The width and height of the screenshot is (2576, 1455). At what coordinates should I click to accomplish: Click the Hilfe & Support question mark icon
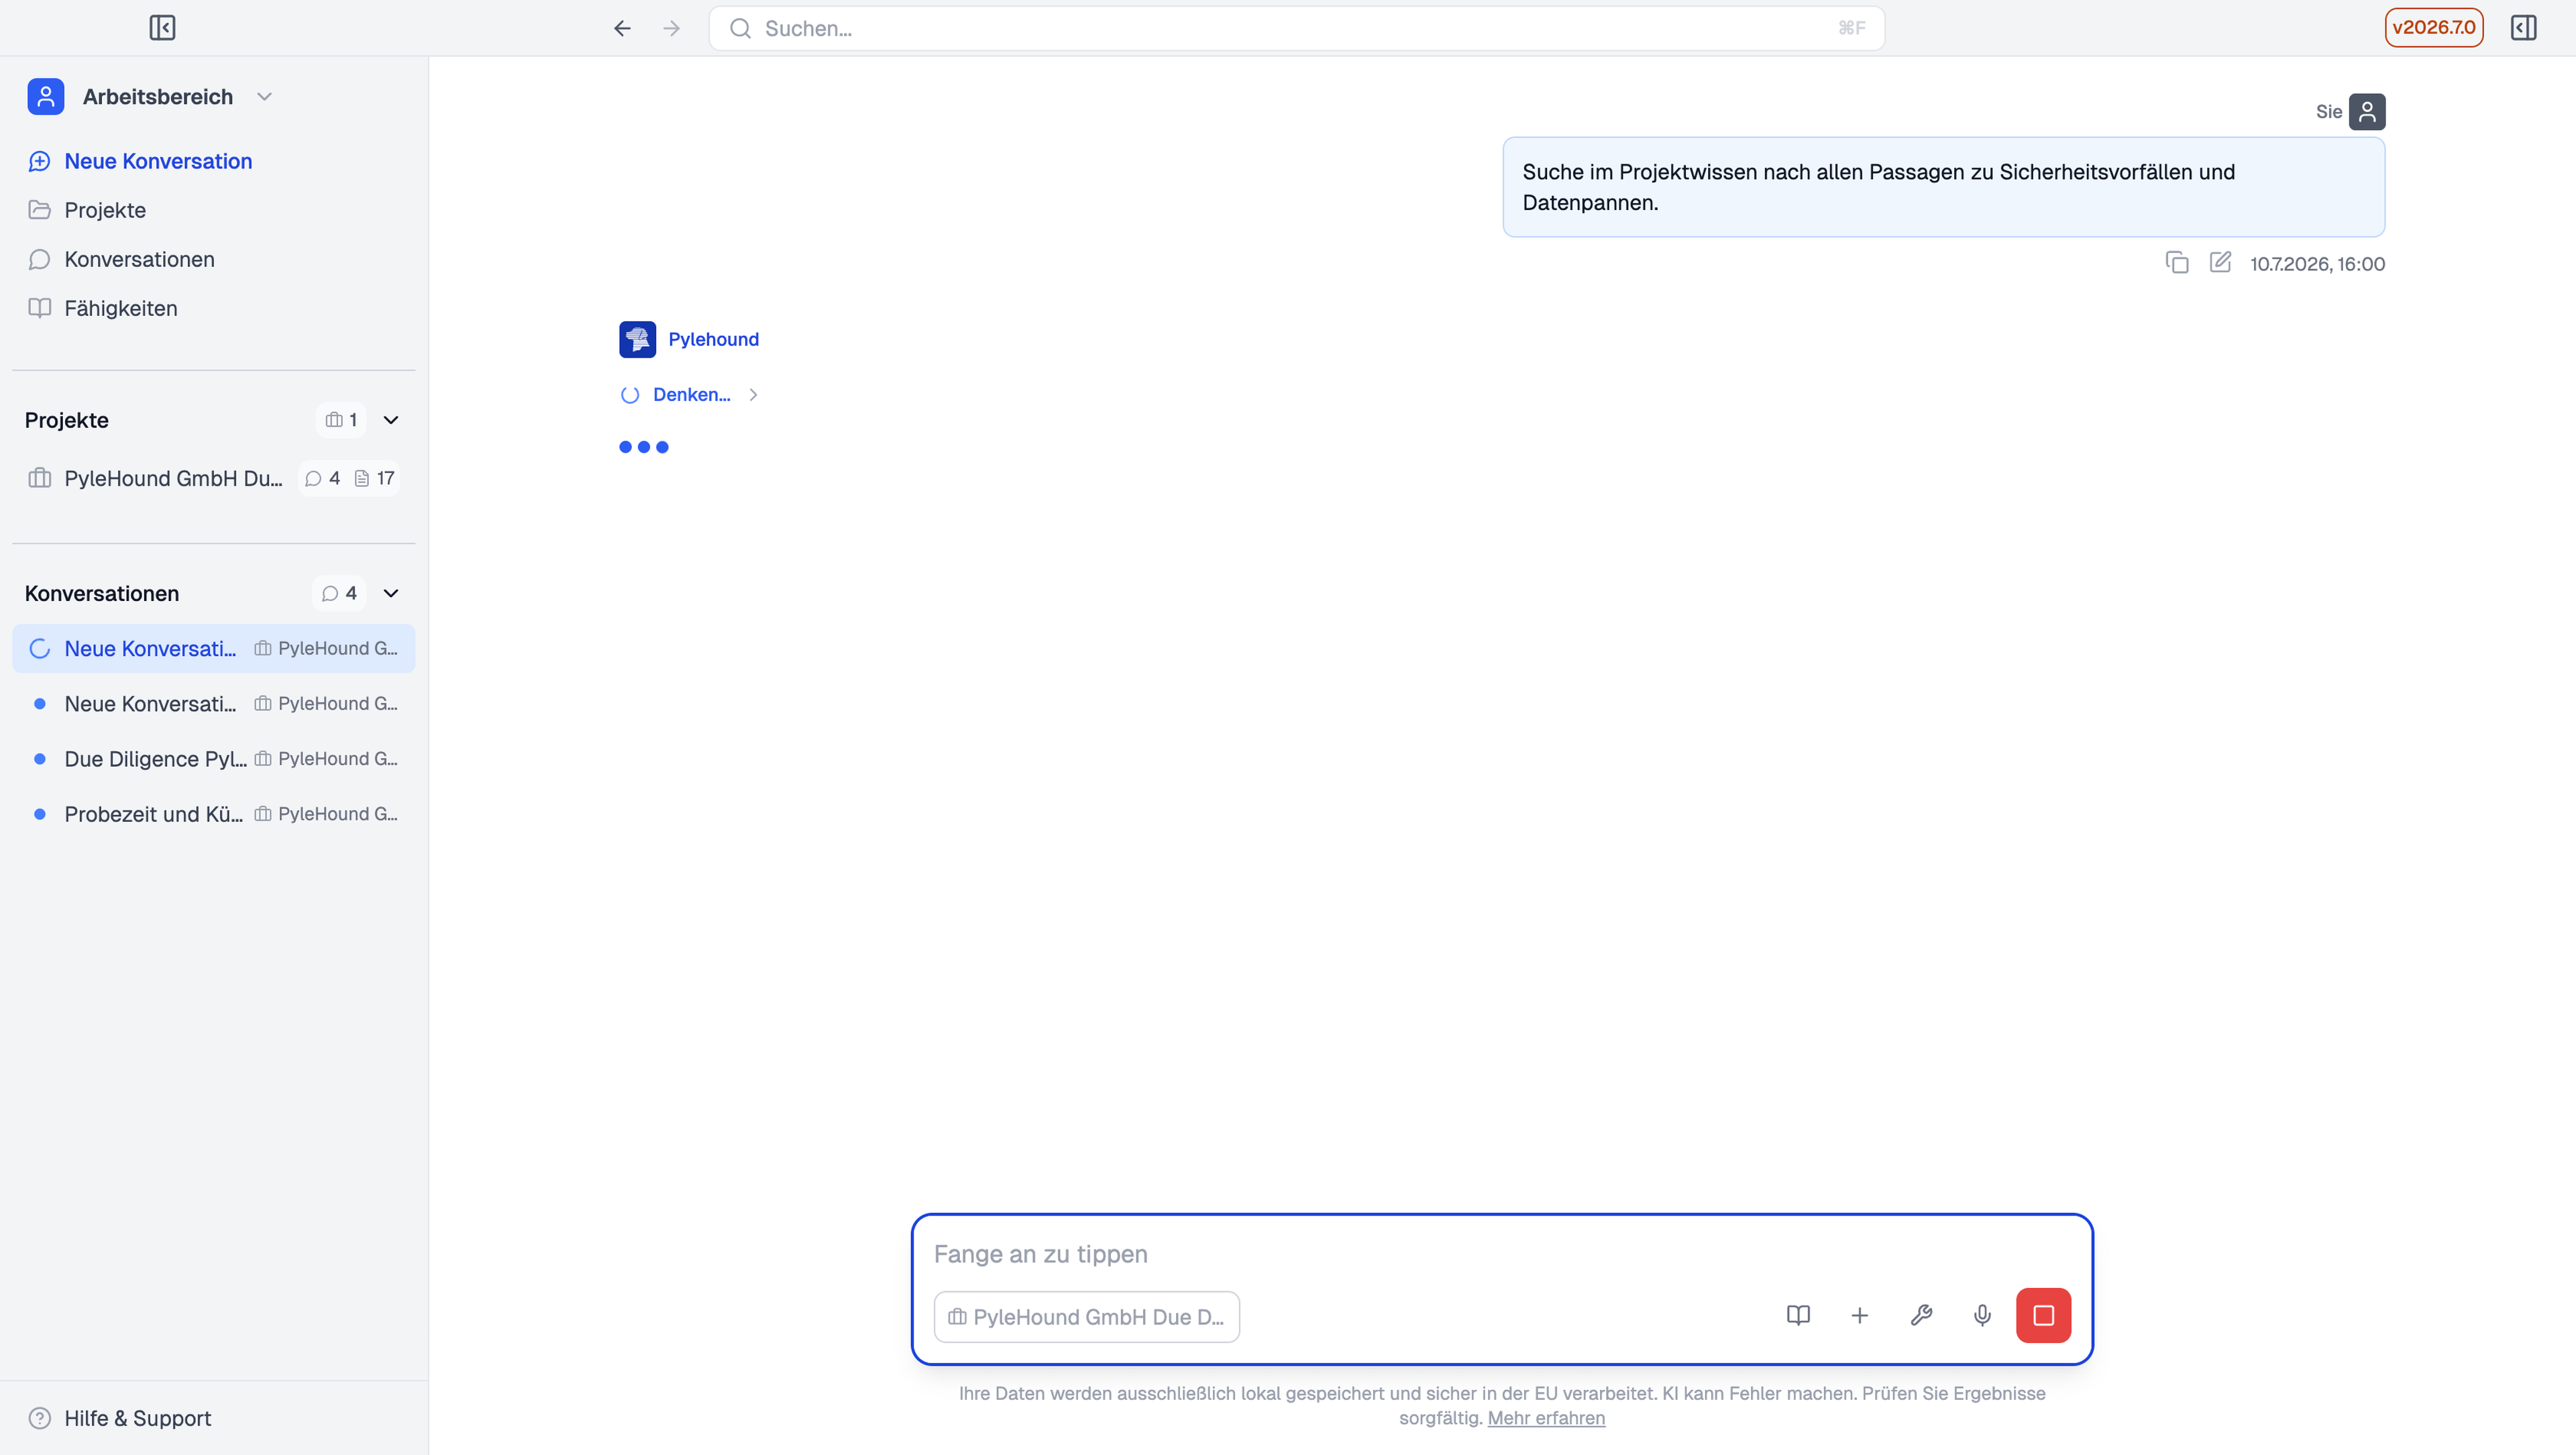(x=40, y=1418)
